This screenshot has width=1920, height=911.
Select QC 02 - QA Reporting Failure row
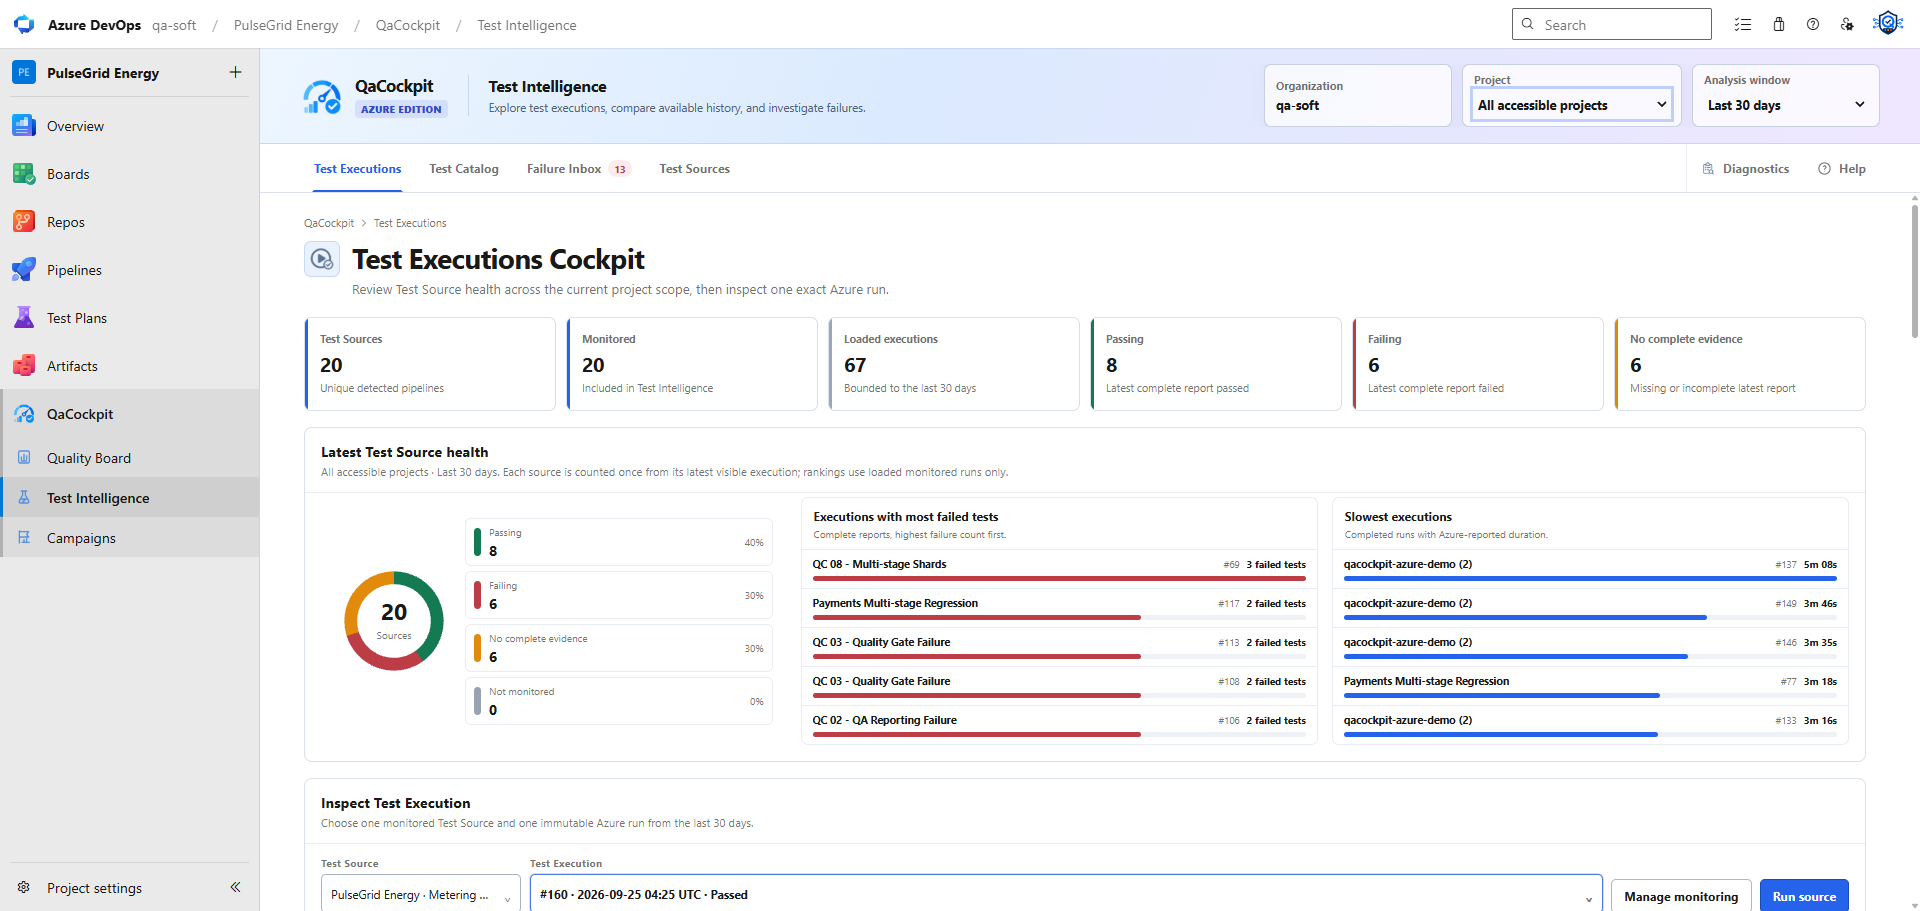tap(1058, 724)
